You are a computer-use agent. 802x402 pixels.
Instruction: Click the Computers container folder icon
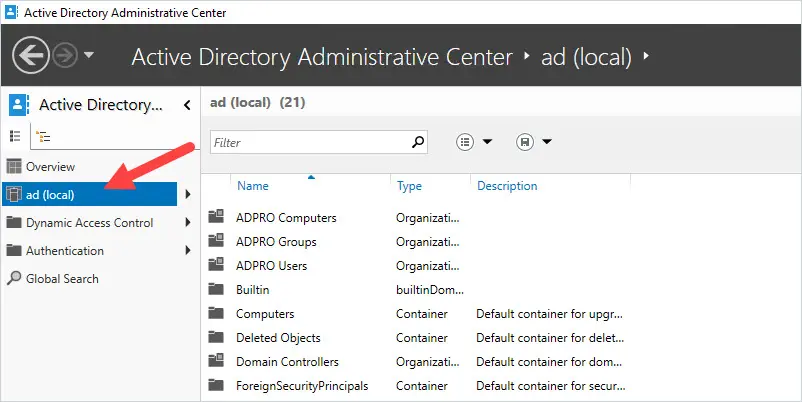coord(216,313)
